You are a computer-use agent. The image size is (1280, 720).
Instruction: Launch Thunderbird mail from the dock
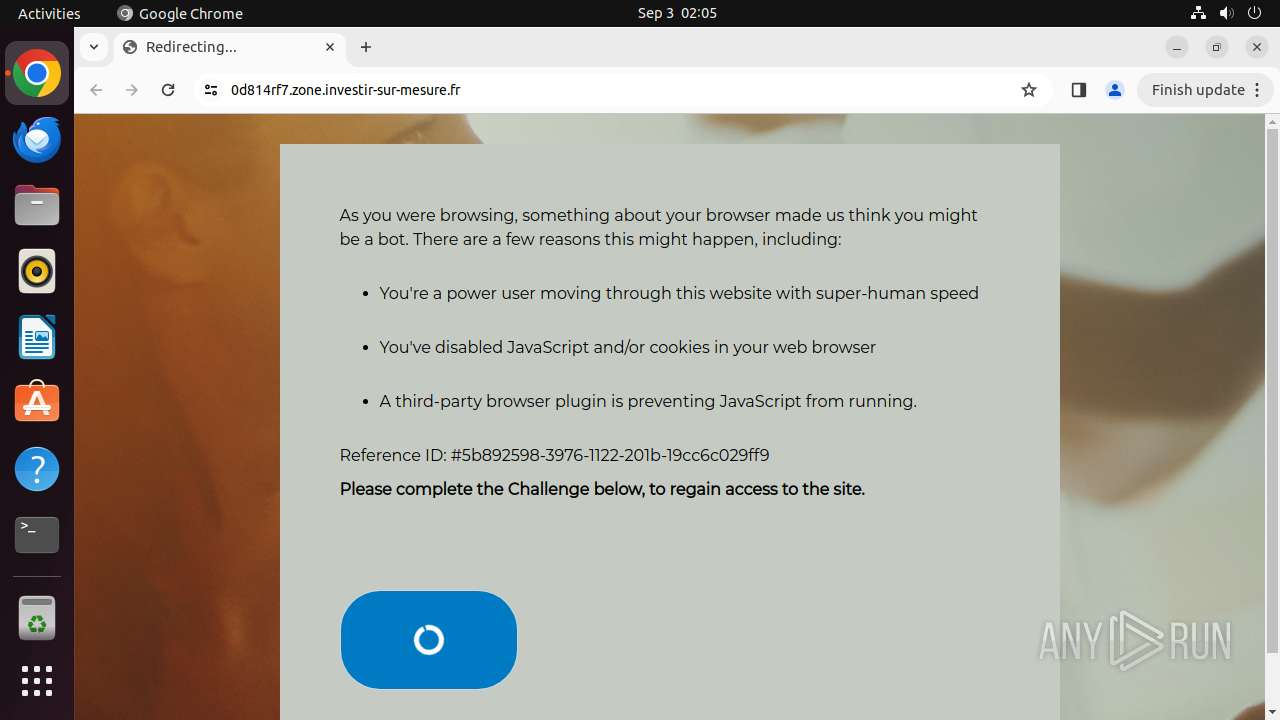[37, 140]
